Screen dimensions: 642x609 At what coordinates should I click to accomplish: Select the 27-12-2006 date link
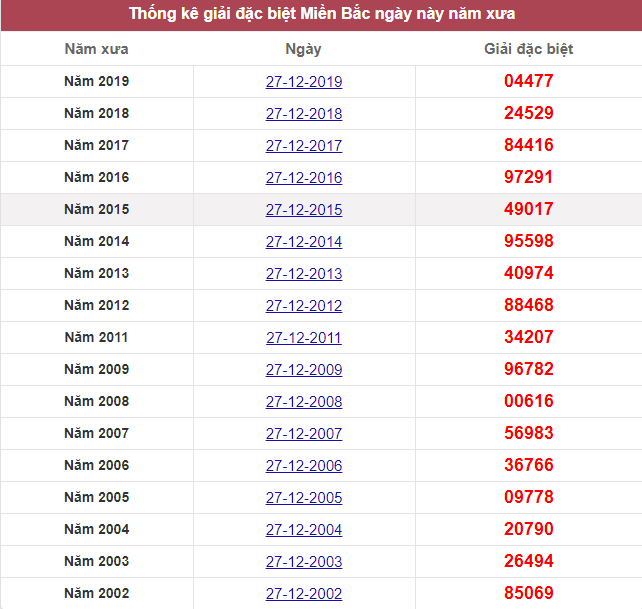tap(304, 466)
